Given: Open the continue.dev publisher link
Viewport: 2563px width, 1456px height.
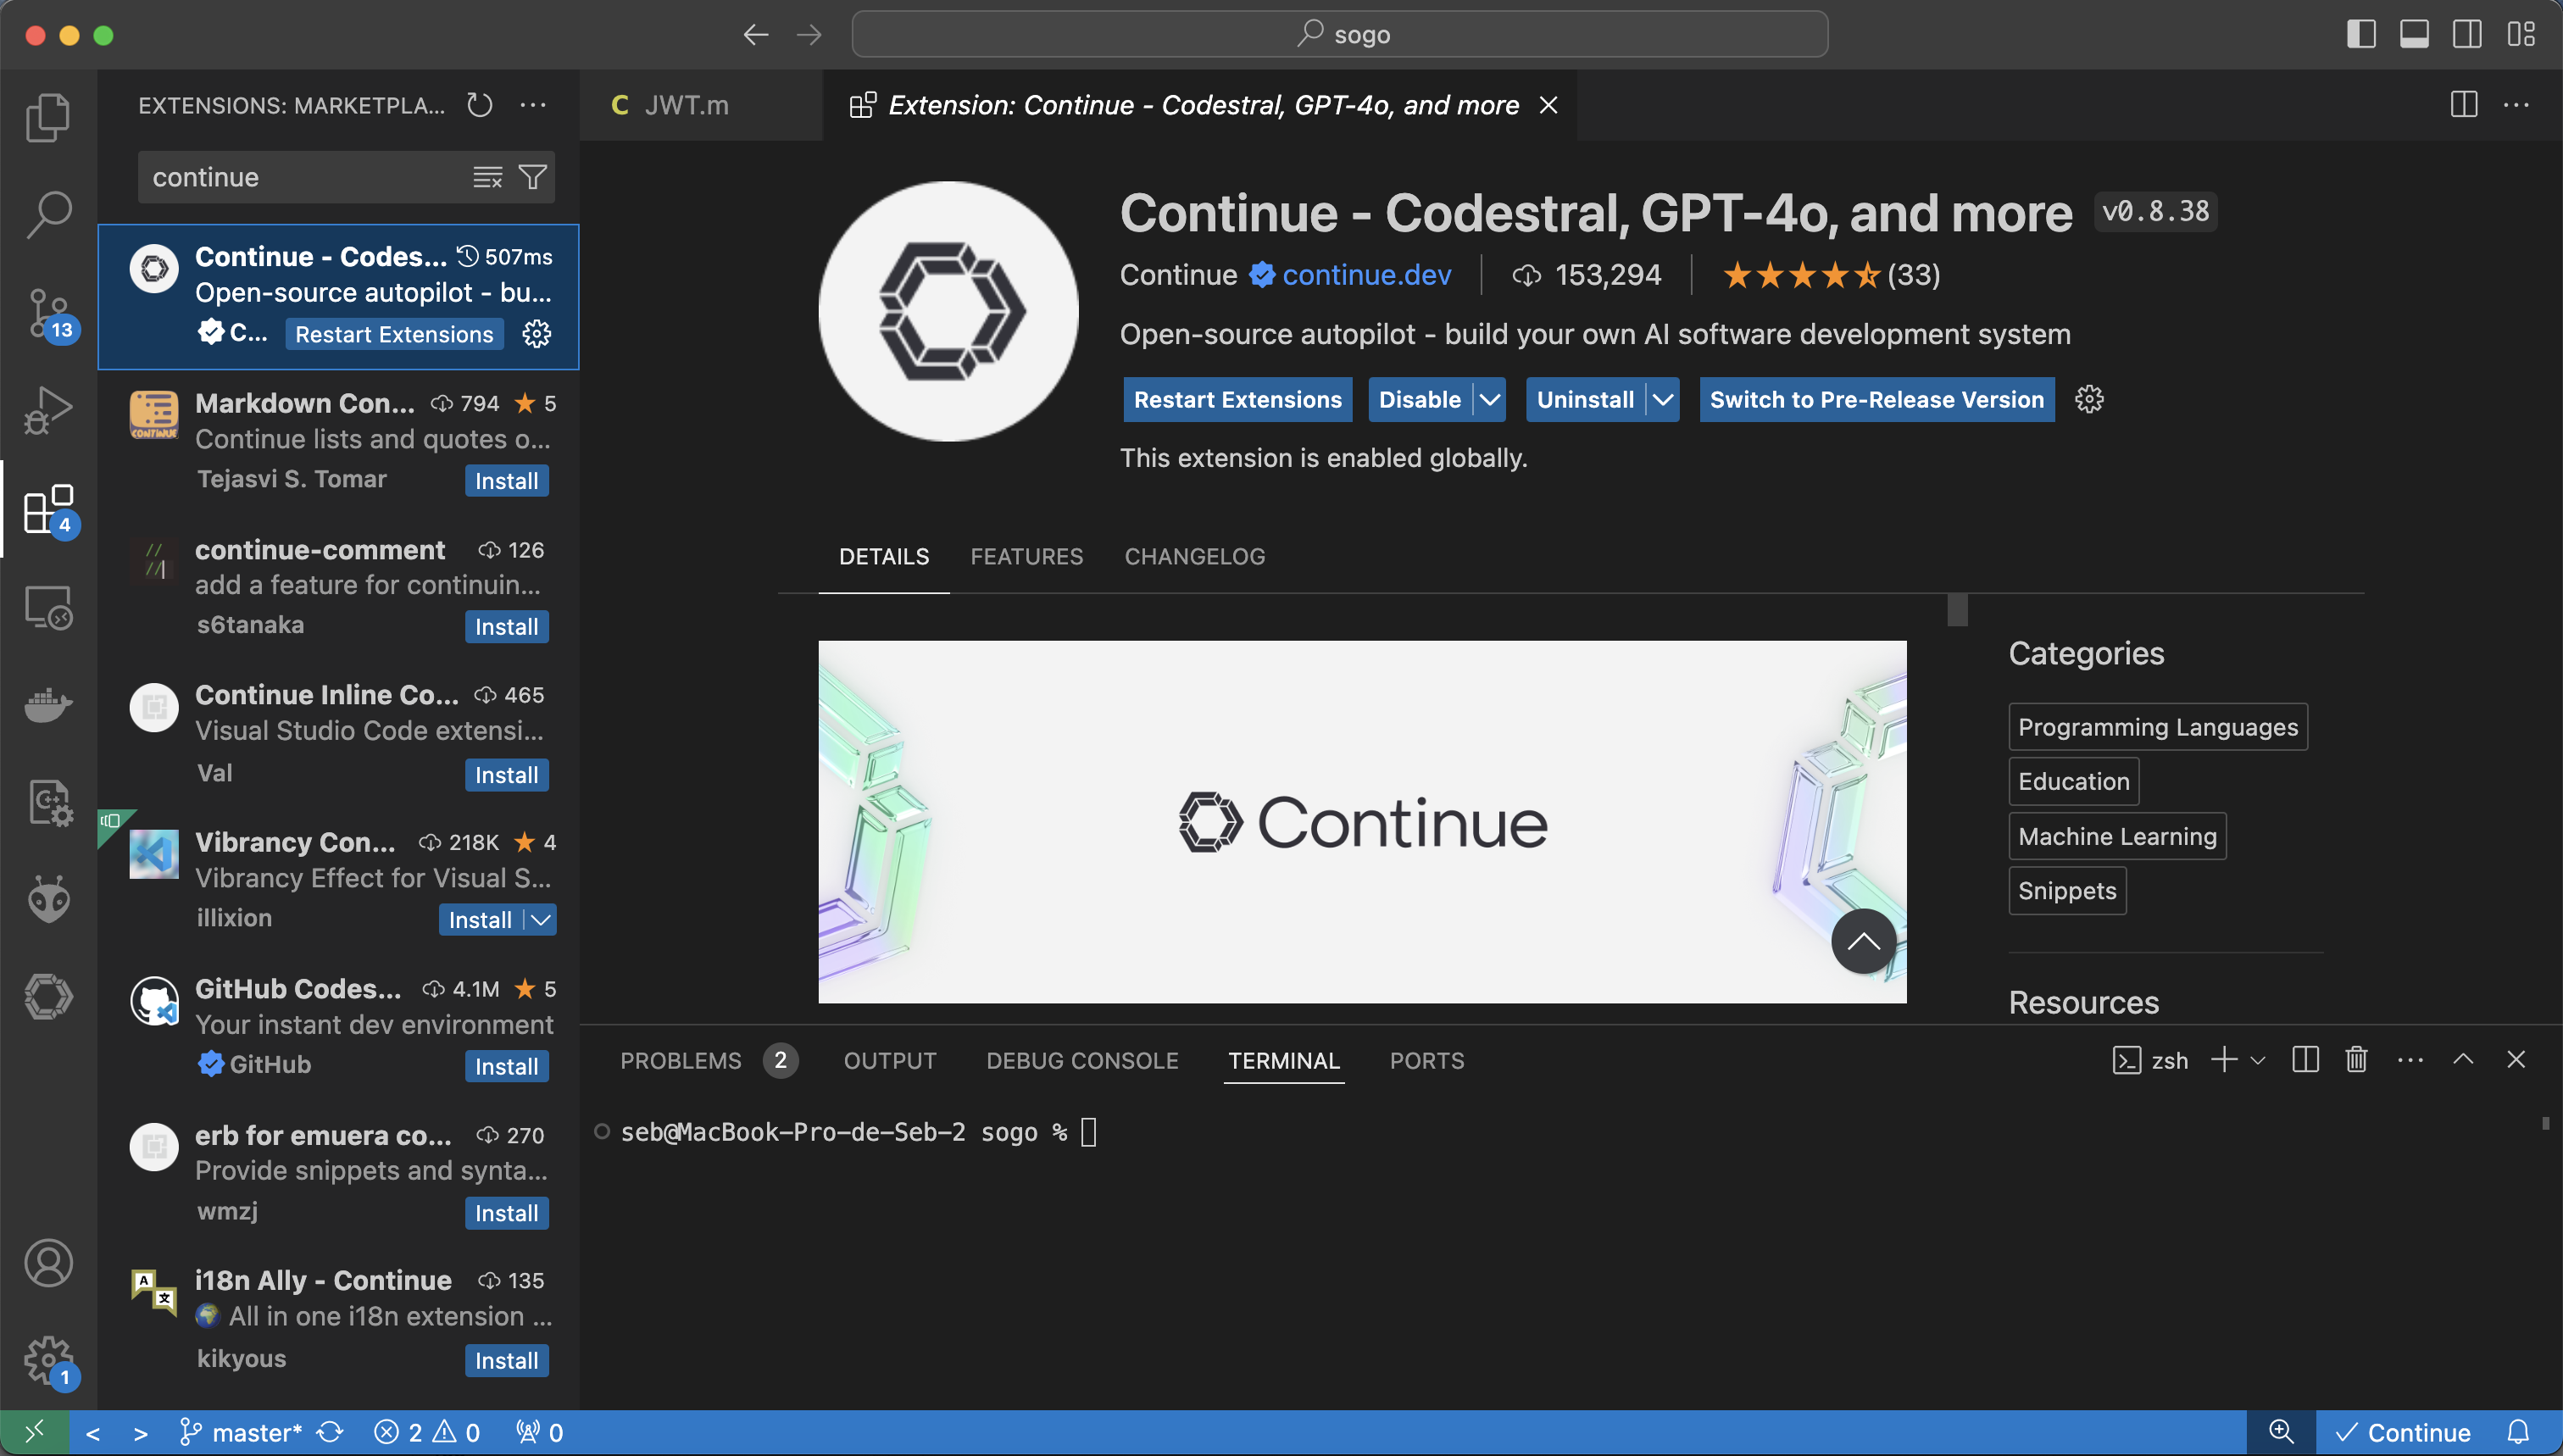Looking at the screenshot, I should click(1366, 275).
